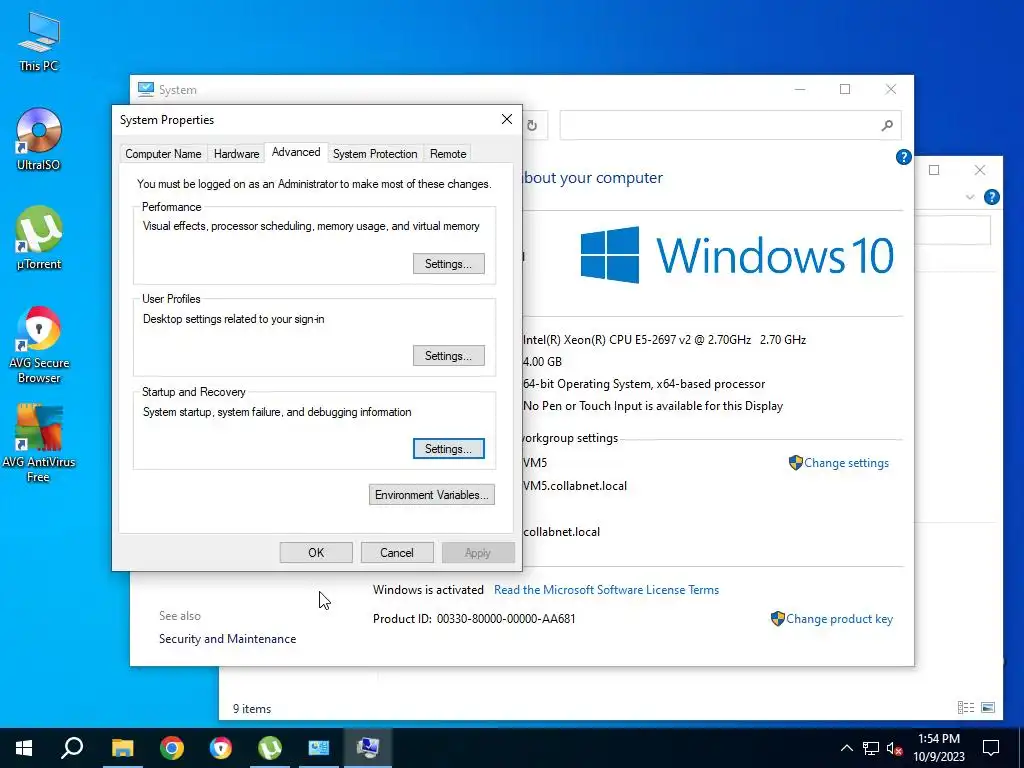Open network status tray icon
This screenshot has height=768, width=1024.
(871, 748)
